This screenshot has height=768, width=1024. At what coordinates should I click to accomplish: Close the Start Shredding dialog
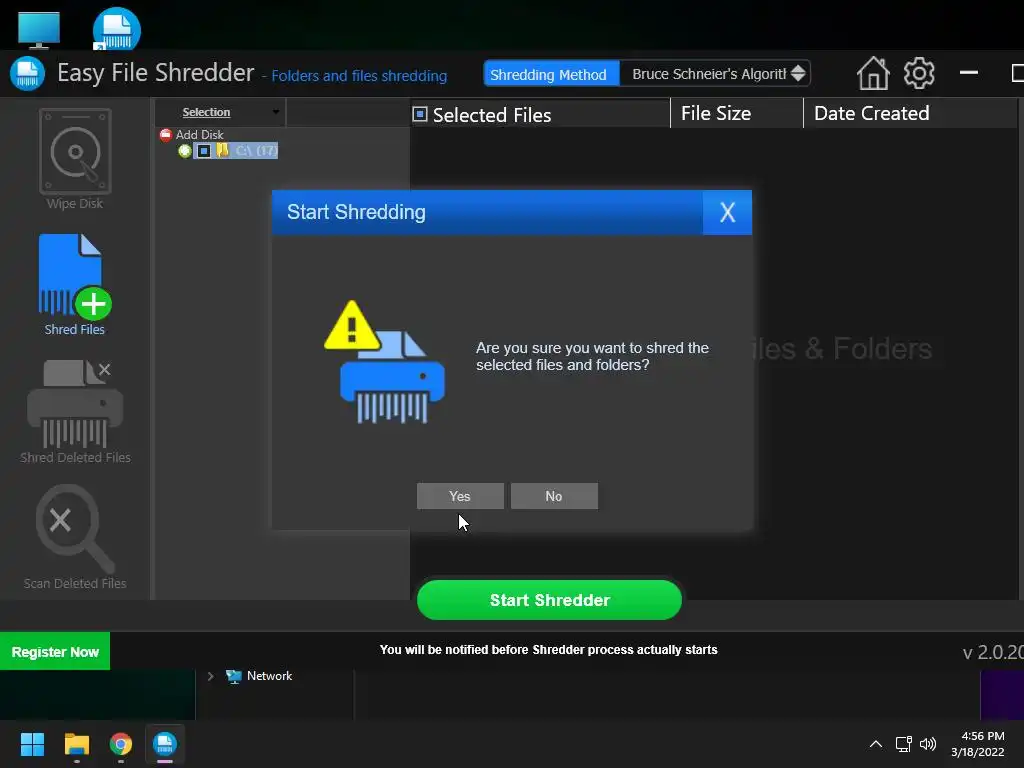pos(727,212)
